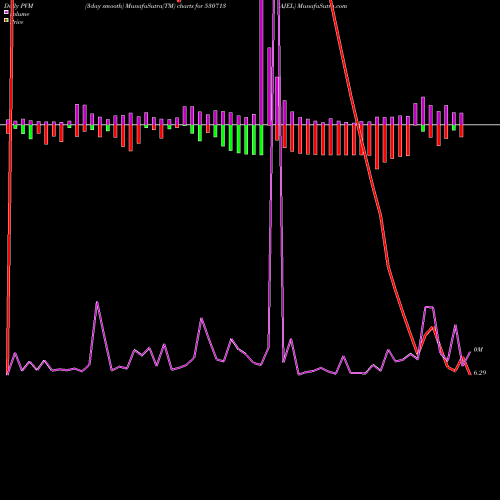Click the '6.29' price value label
This screenshot has width=500, height=500.
click(x=480, y=373)
